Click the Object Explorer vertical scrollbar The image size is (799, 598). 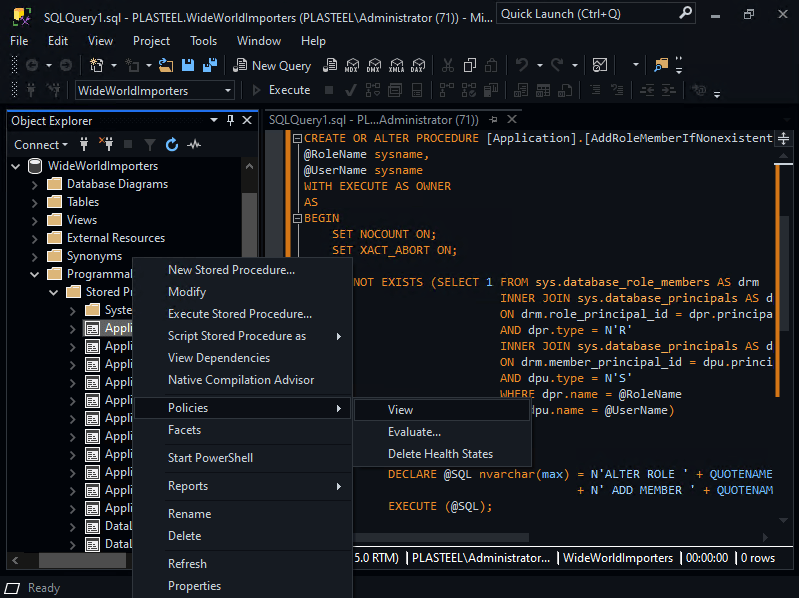(x=249, y=224)
